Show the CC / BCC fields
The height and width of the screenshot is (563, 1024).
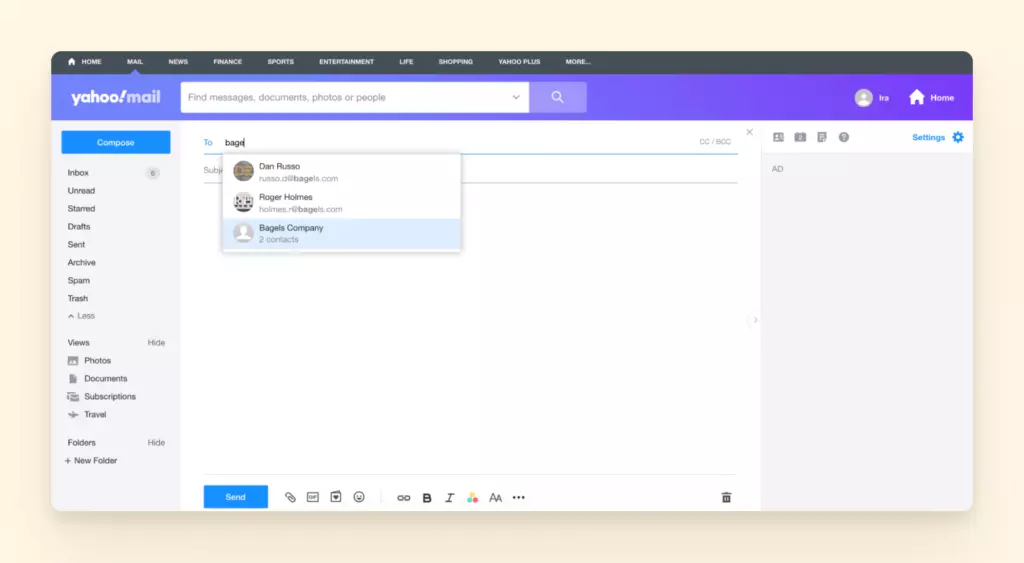pos(715,142)
